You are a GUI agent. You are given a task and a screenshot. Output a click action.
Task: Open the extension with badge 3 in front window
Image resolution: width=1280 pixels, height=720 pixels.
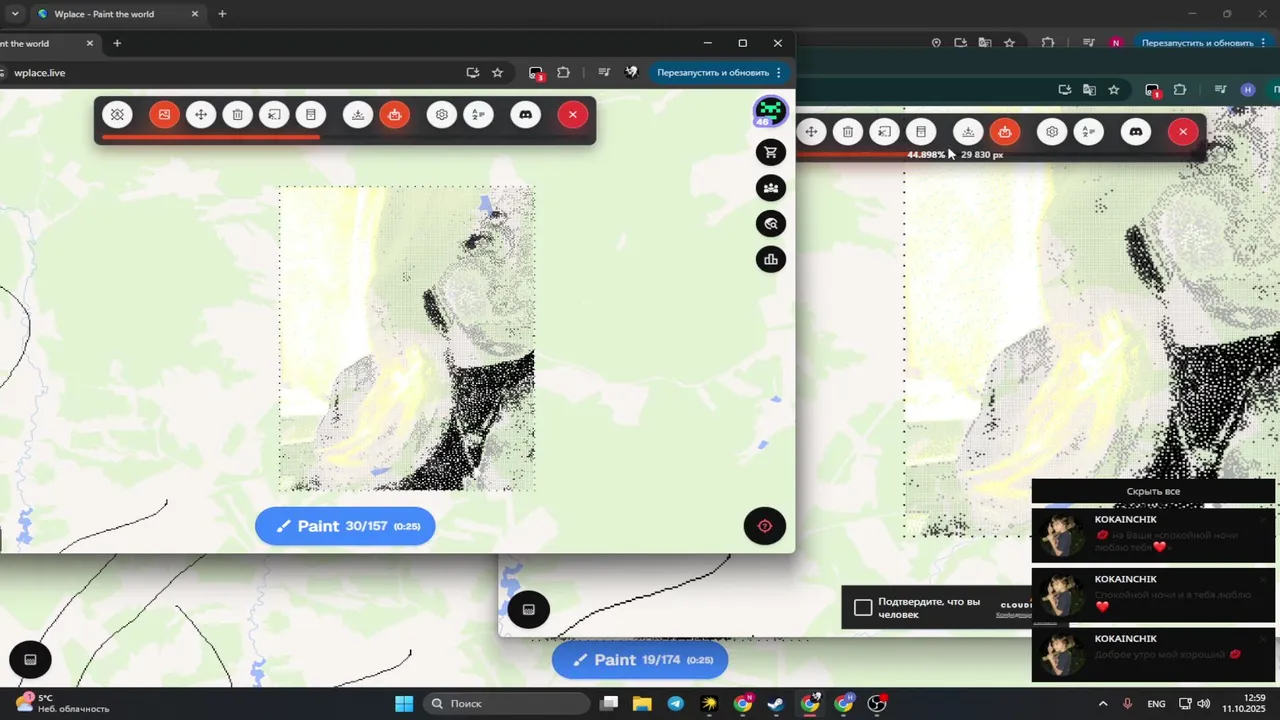coord(536,73)
